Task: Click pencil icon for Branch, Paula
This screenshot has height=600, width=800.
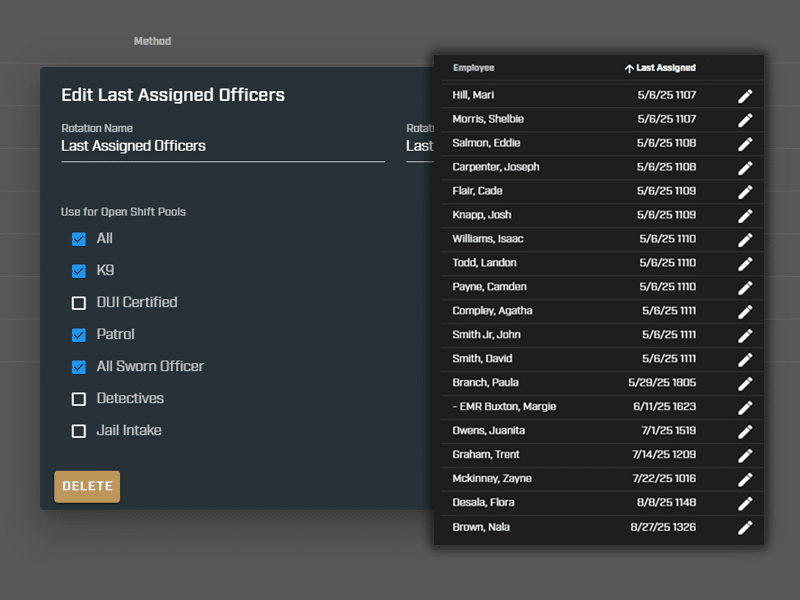Action: pyautogui.click(x=745, y=384)
